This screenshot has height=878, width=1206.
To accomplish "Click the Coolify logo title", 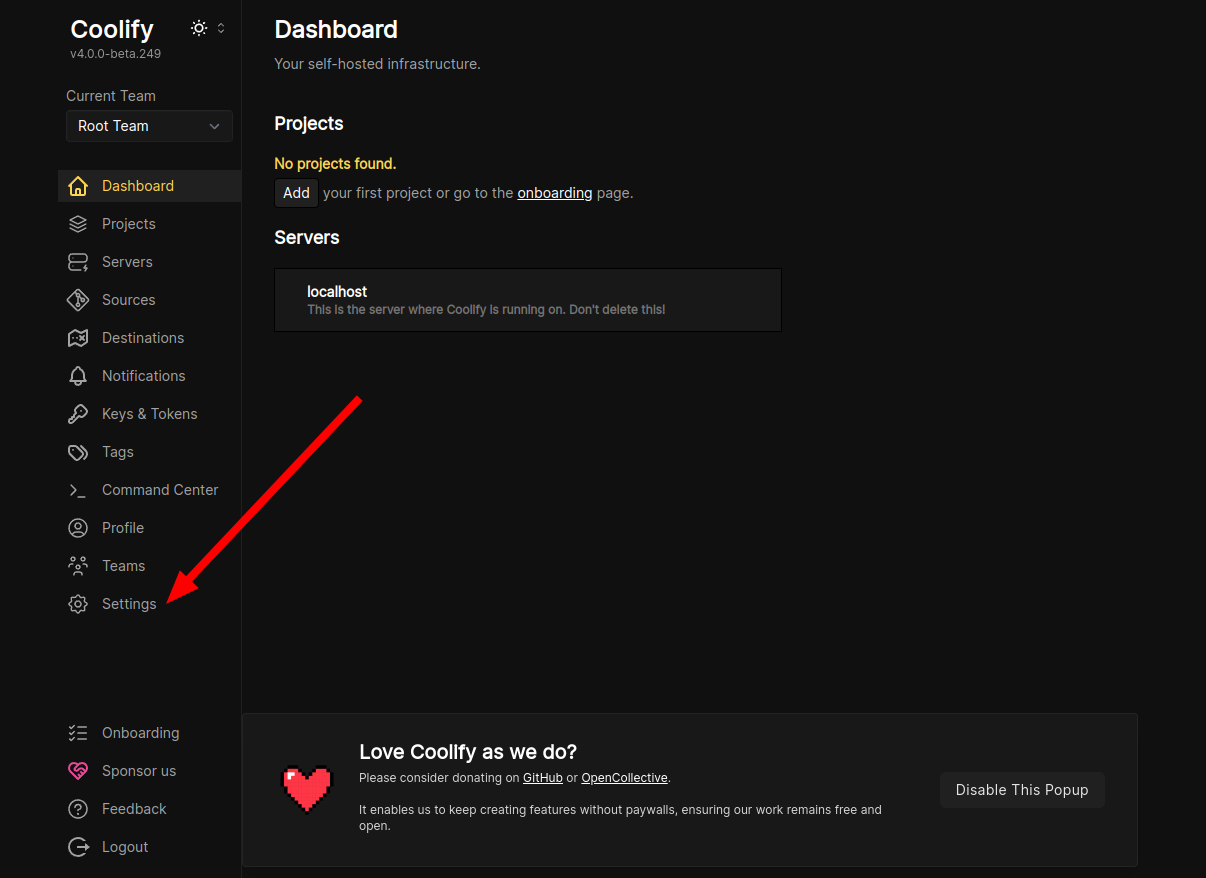I will (112, 29).
